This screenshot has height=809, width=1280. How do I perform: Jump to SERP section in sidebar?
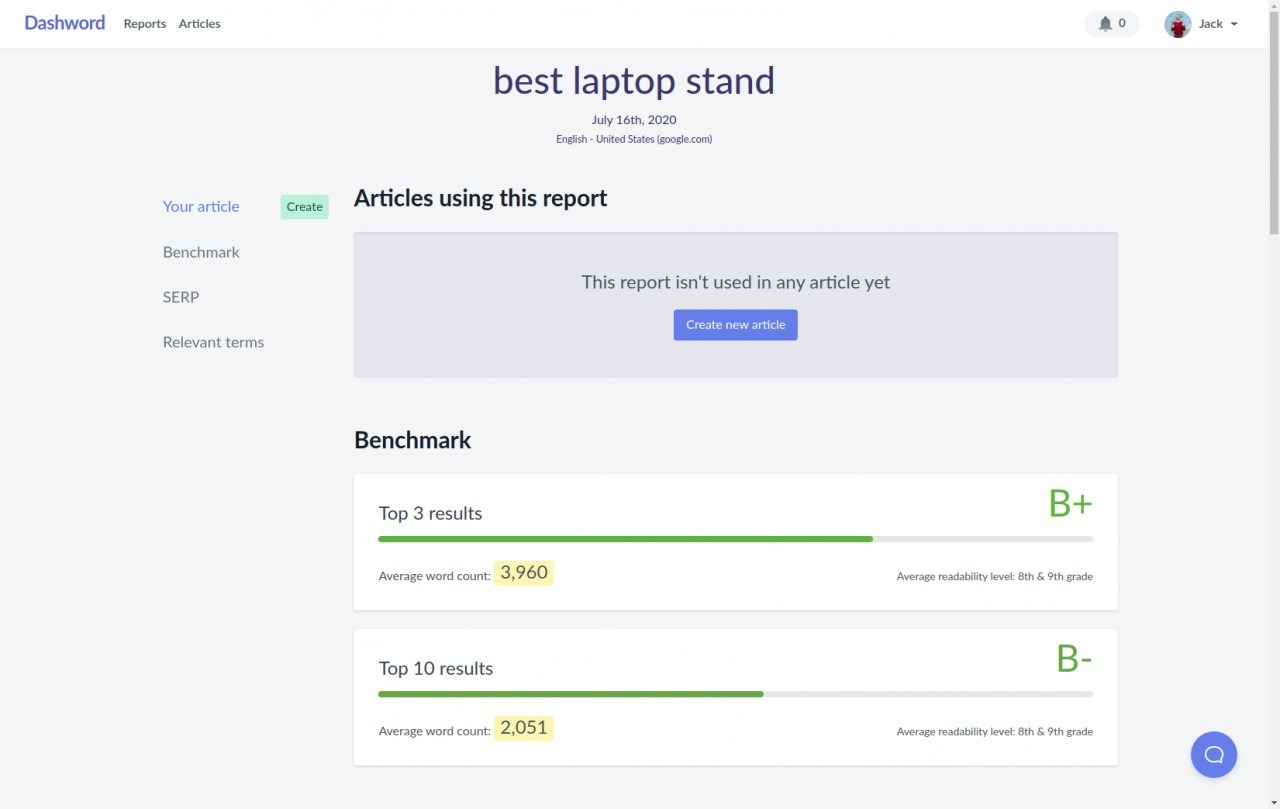[x=181, y=297]
